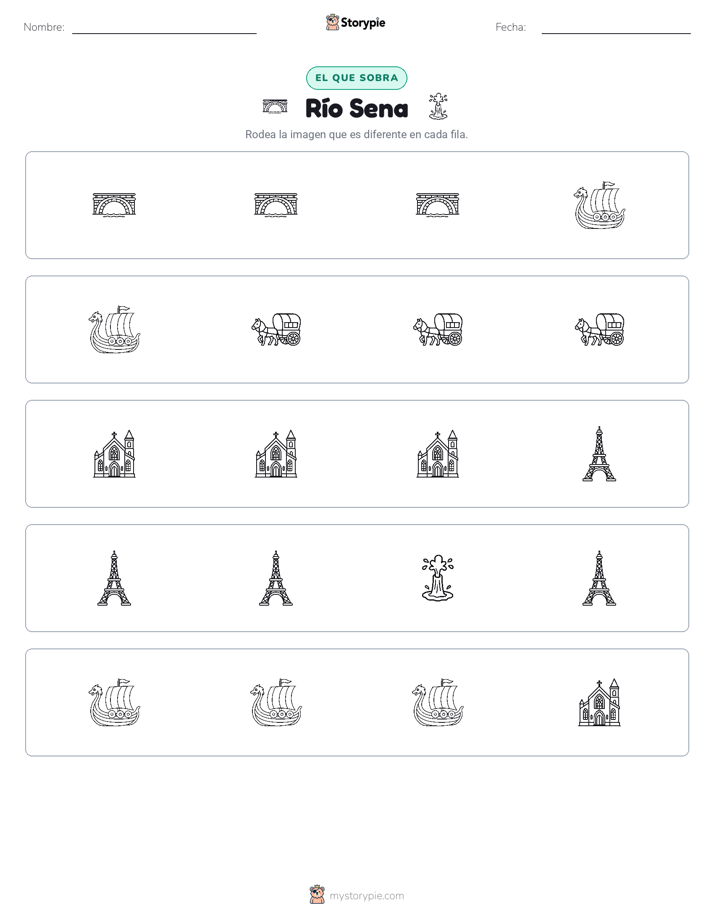714x924 pixels.
Task: Select the last horse carriage in row two
Action: click(599, 329)
